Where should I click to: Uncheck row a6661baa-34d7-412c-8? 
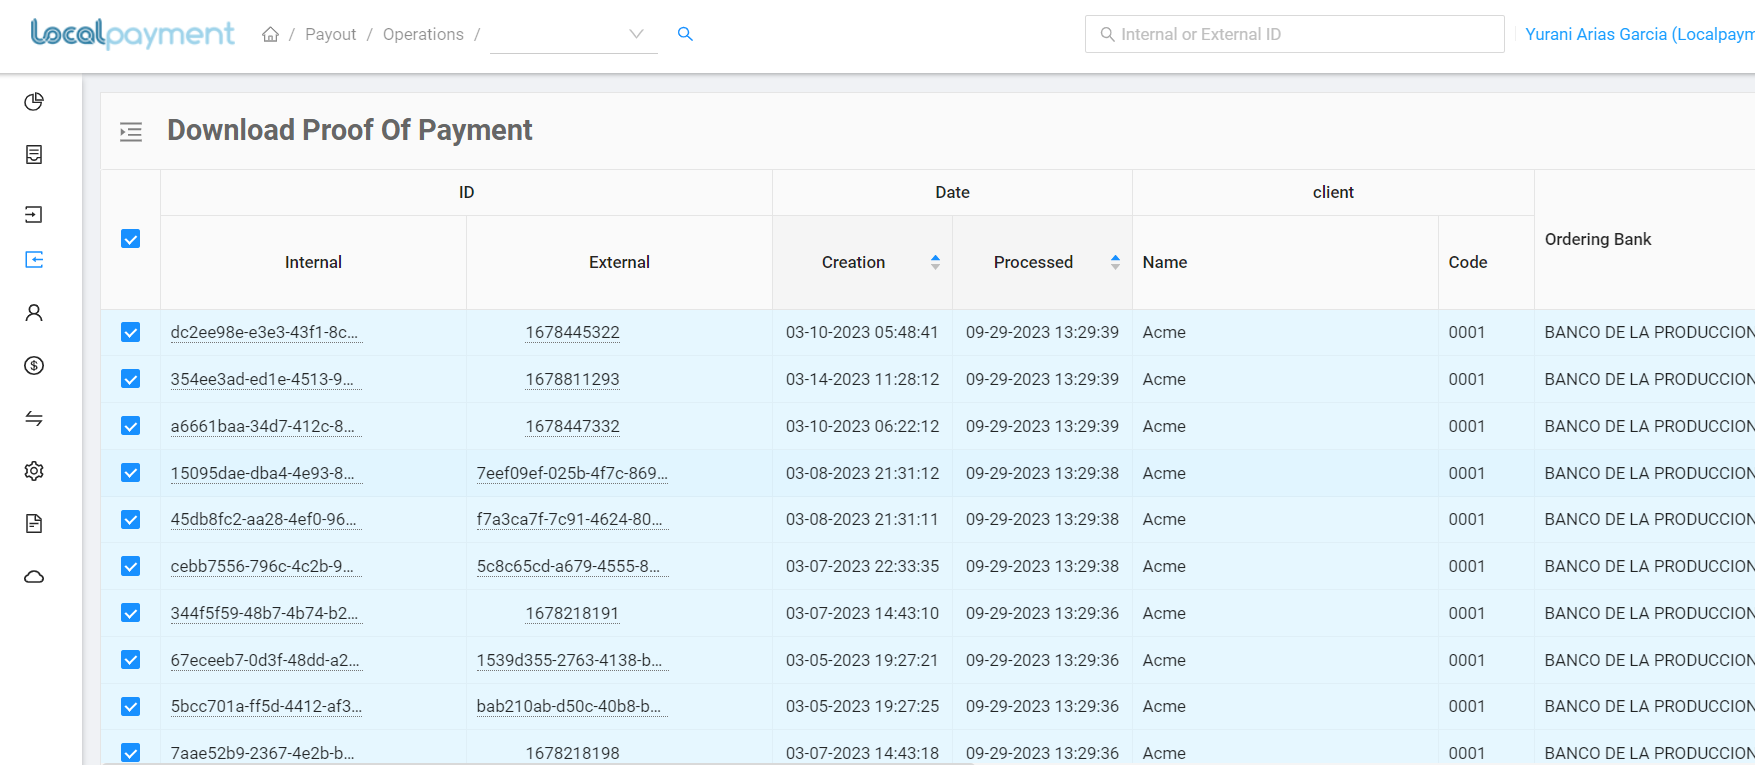tap(130, 426)
